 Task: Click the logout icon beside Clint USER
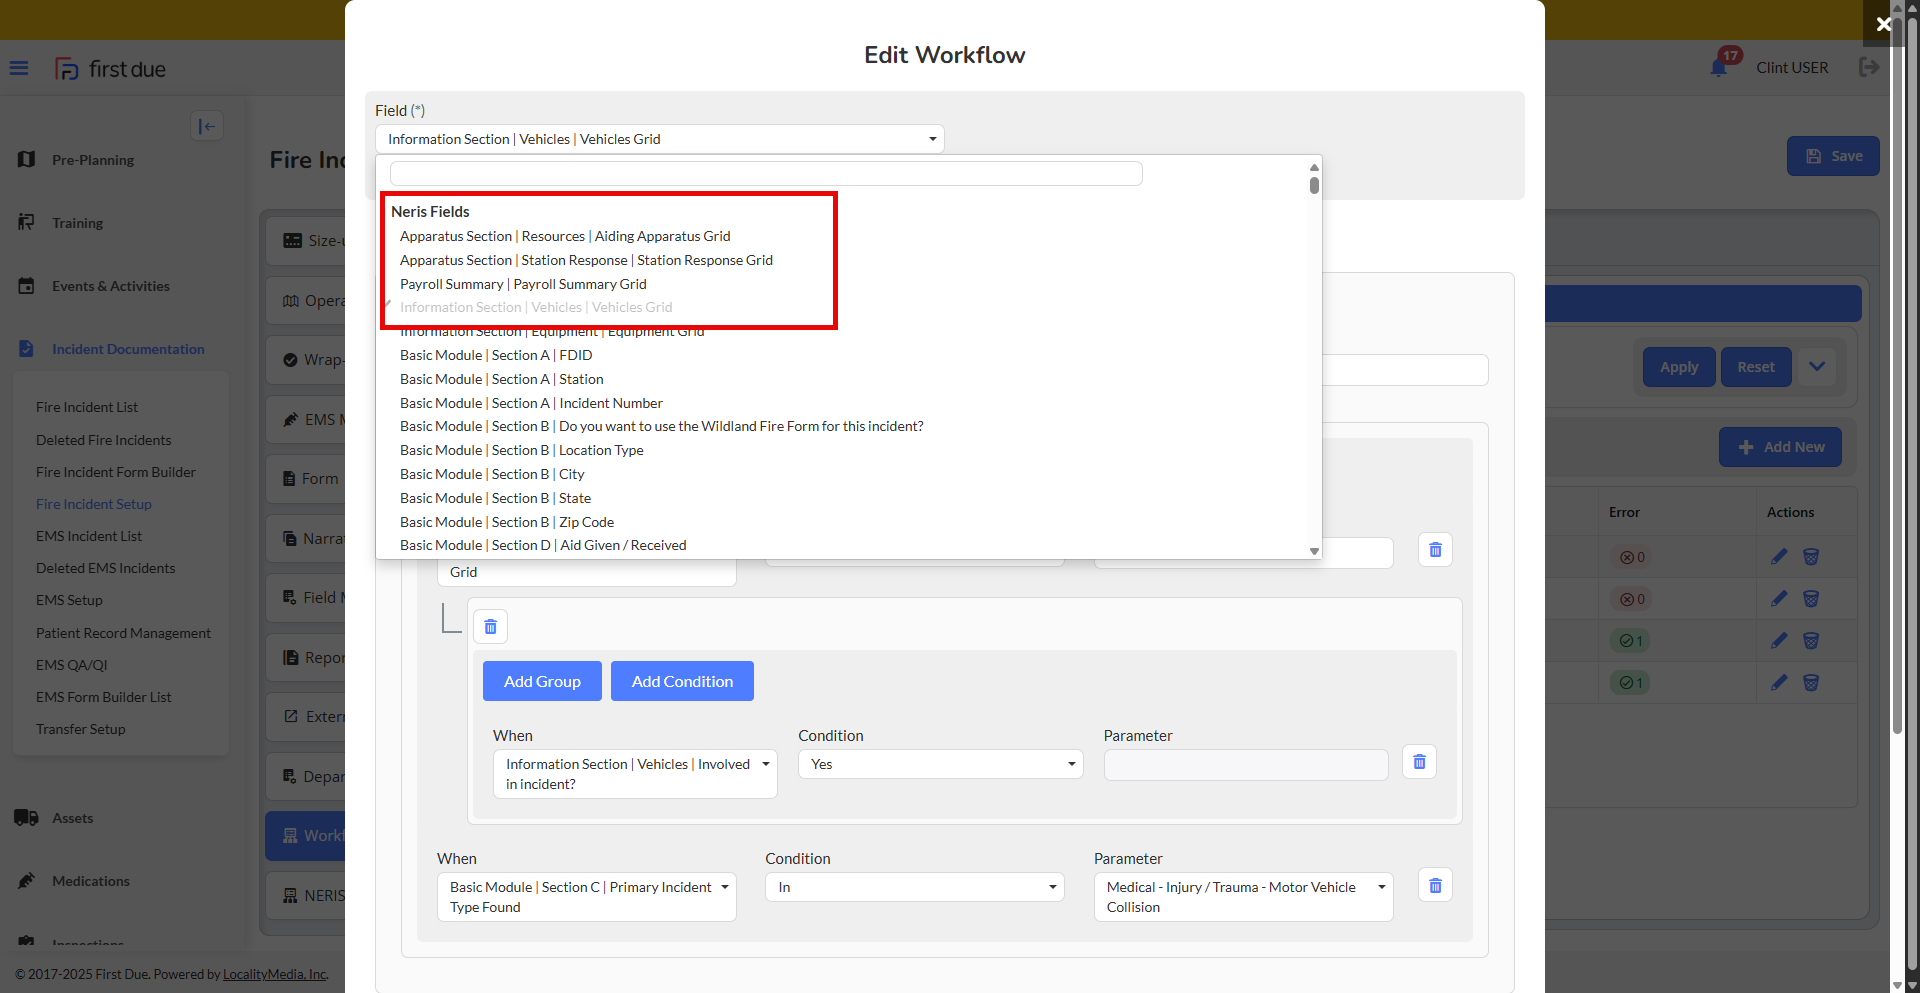(x=1868, y=67)
